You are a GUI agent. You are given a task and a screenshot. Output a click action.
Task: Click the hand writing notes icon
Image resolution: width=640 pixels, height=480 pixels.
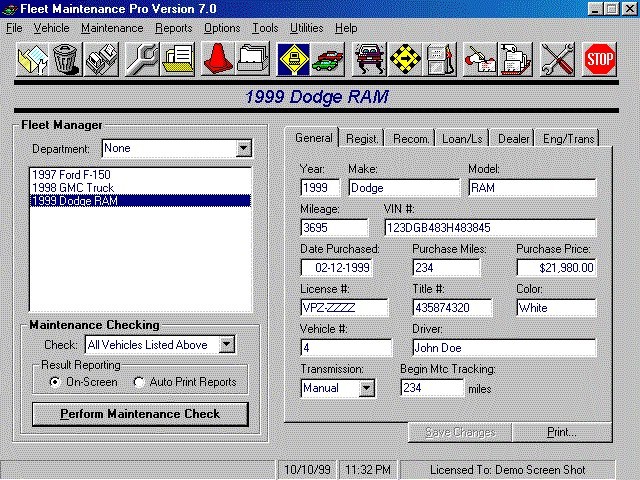[x=480, y=60]
